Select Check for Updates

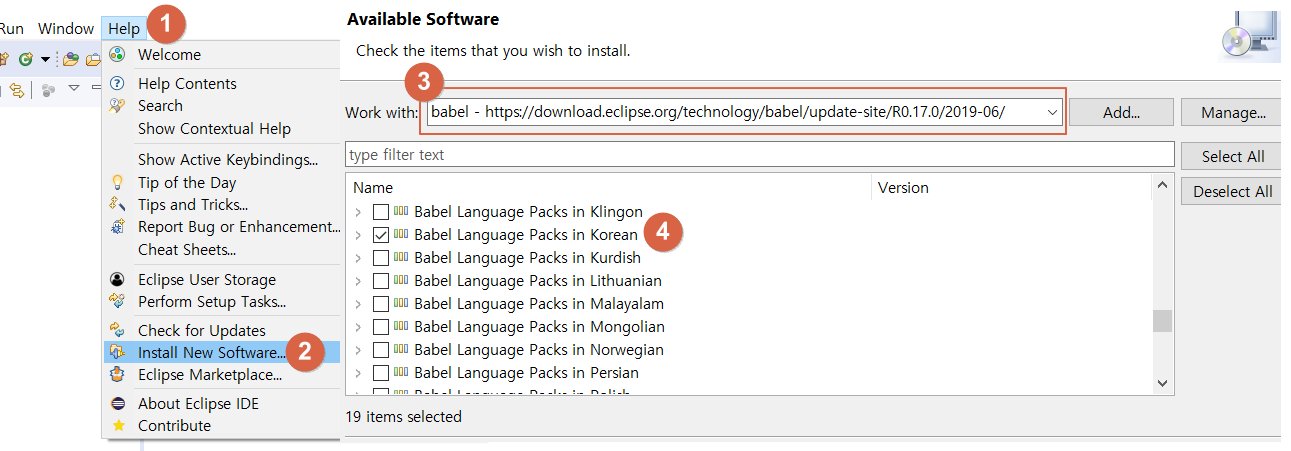[202, 331]
